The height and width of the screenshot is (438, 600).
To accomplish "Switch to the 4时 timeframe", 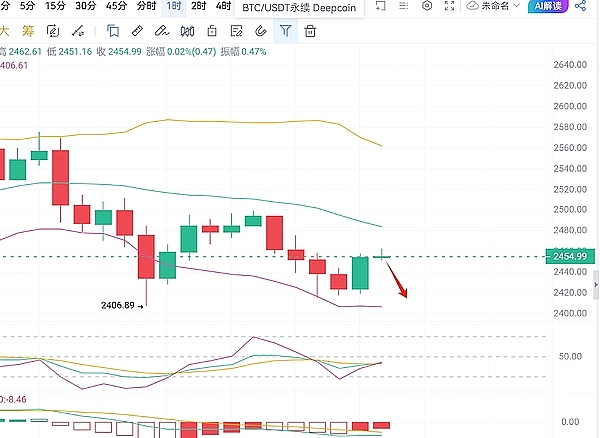I will [223, 6].
